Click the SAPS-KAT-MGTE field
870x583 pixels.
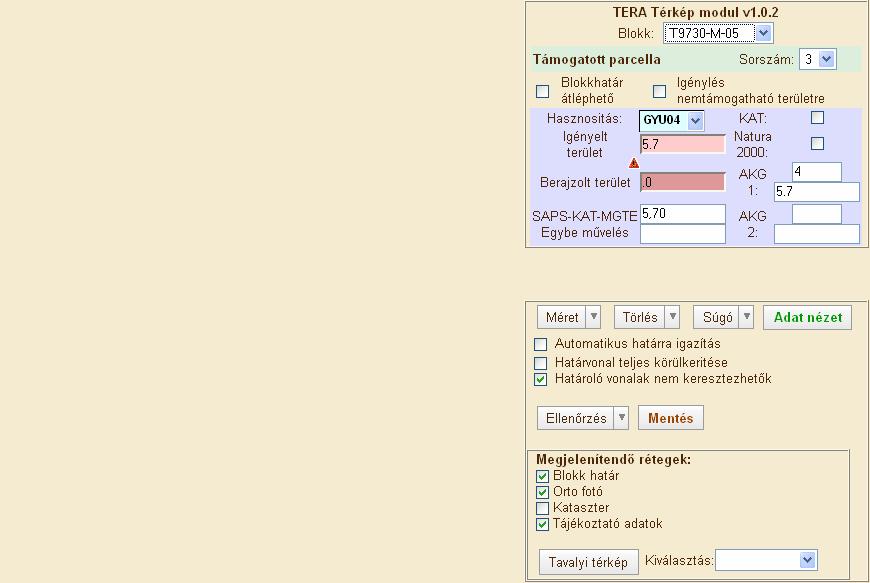tap(683, 214)
